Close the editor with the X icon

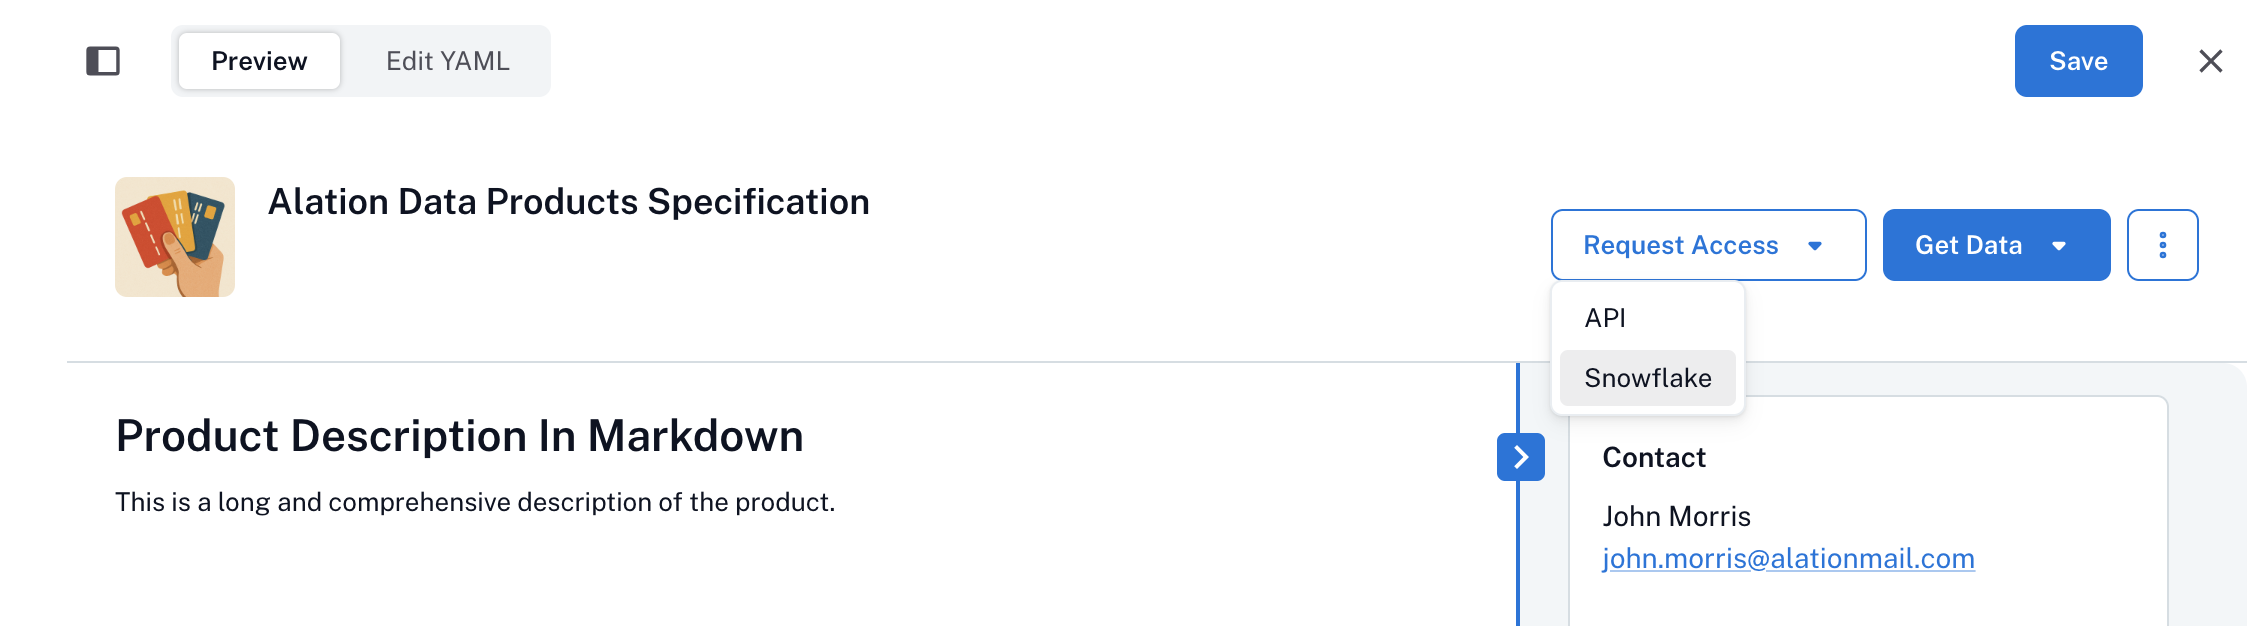(x=2210, y=61)
